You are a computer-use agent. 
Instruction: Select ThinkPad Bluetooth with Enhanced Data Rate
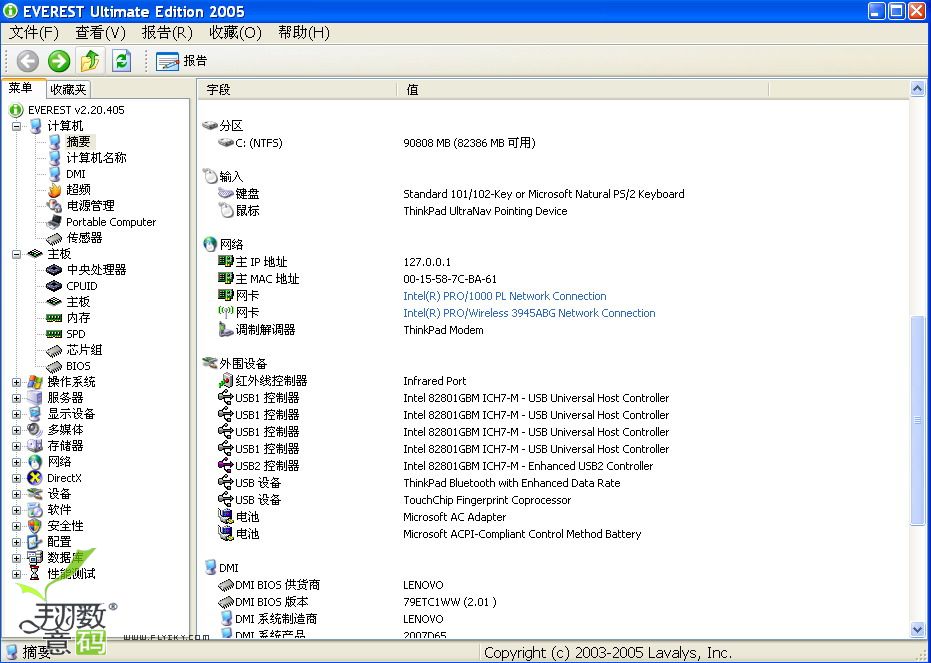(512, 483)
